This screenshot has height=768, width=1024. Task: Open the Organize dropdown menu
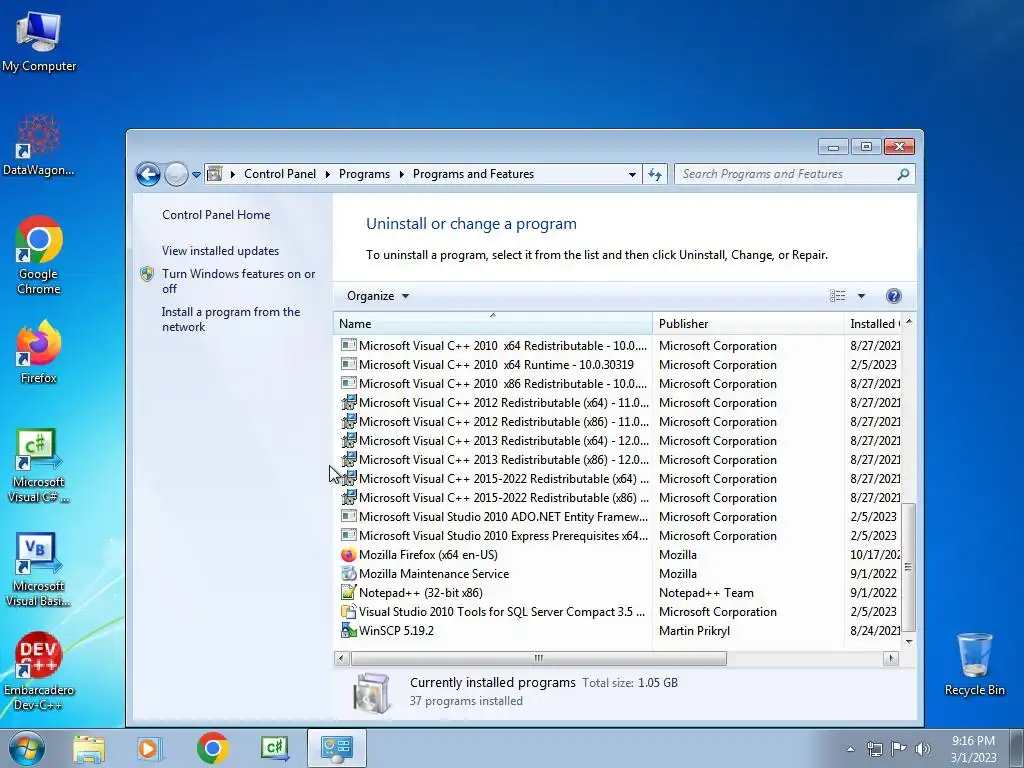coord(377,296)
